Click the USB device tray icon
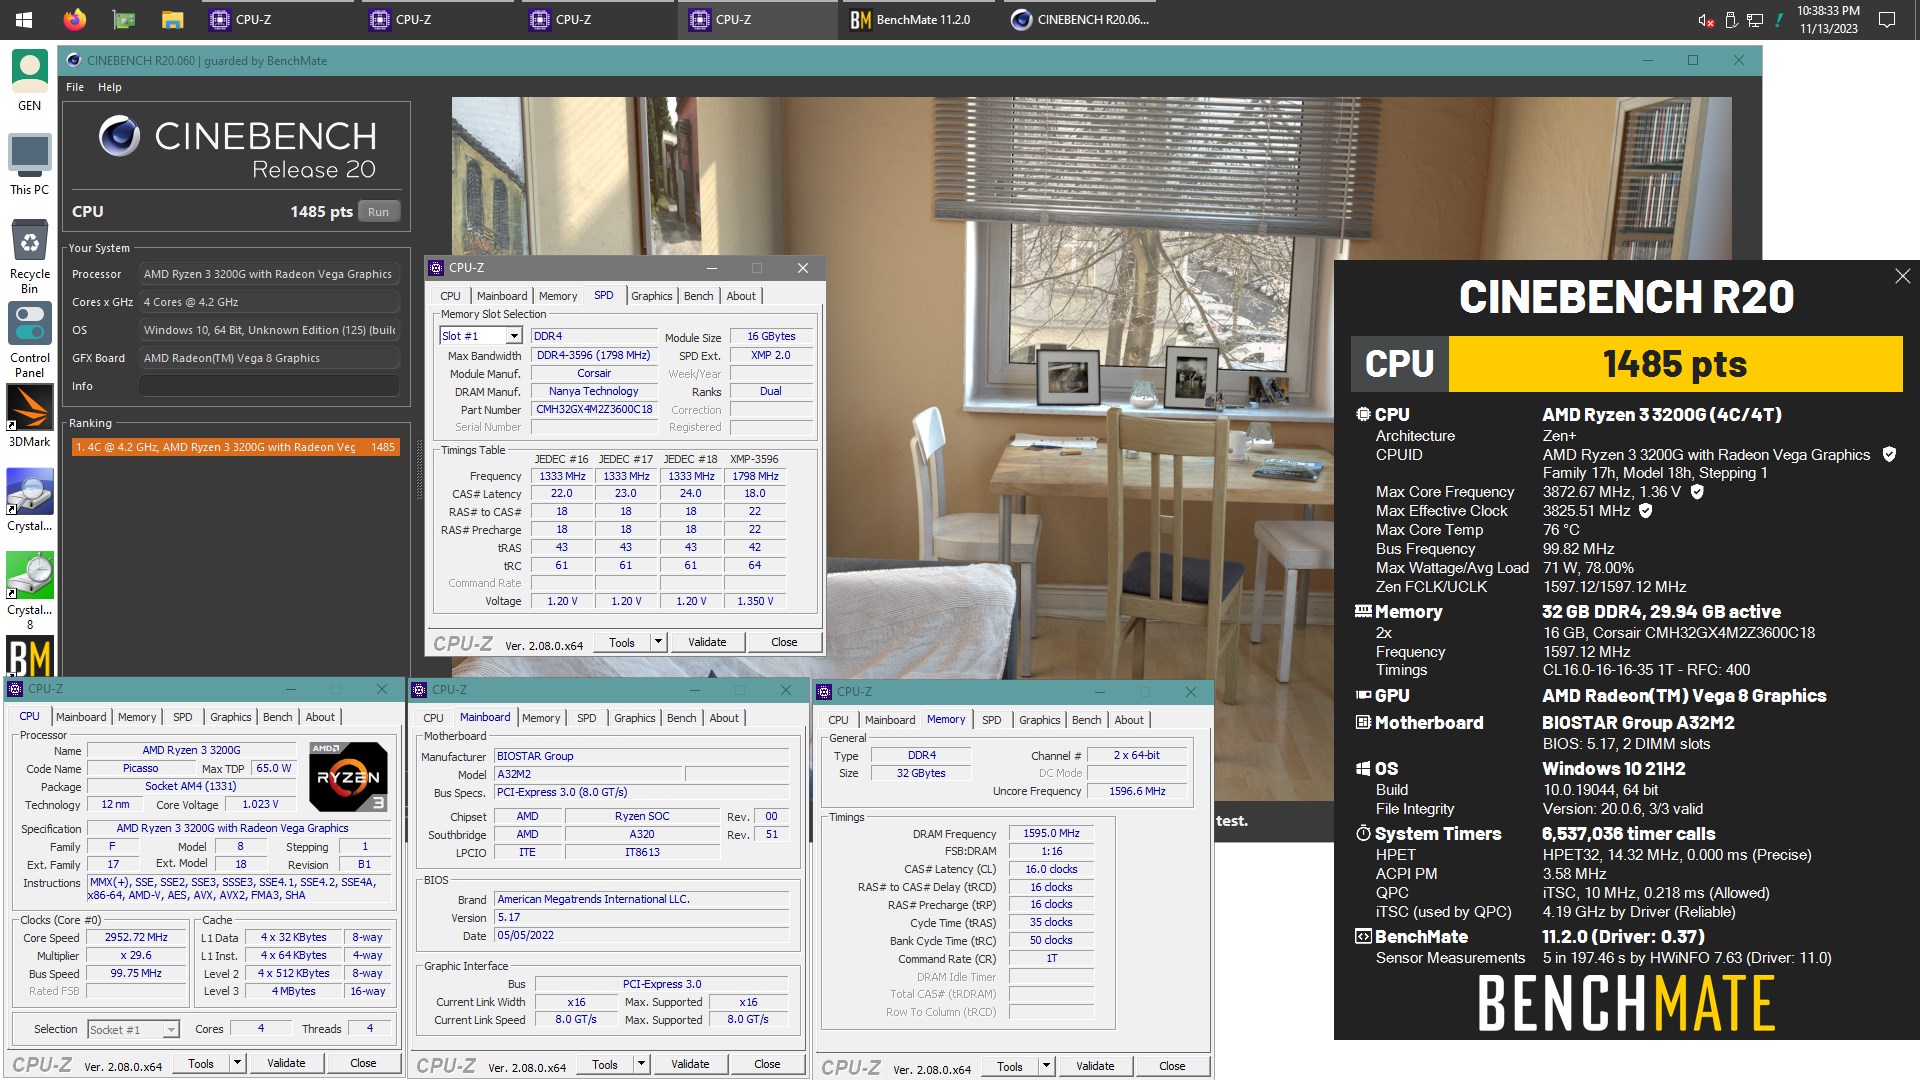 click(x=1731, y=20)
